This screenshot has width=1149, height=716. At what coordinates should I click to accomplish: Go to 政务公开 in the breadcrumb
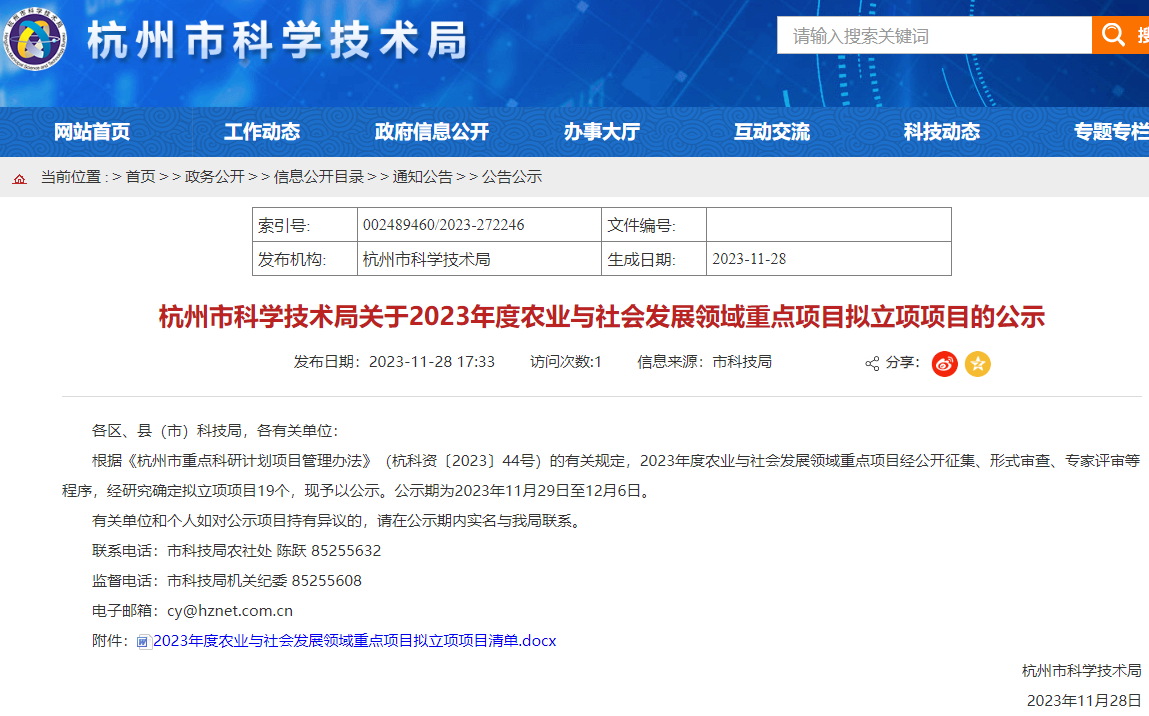pos(214,177)
